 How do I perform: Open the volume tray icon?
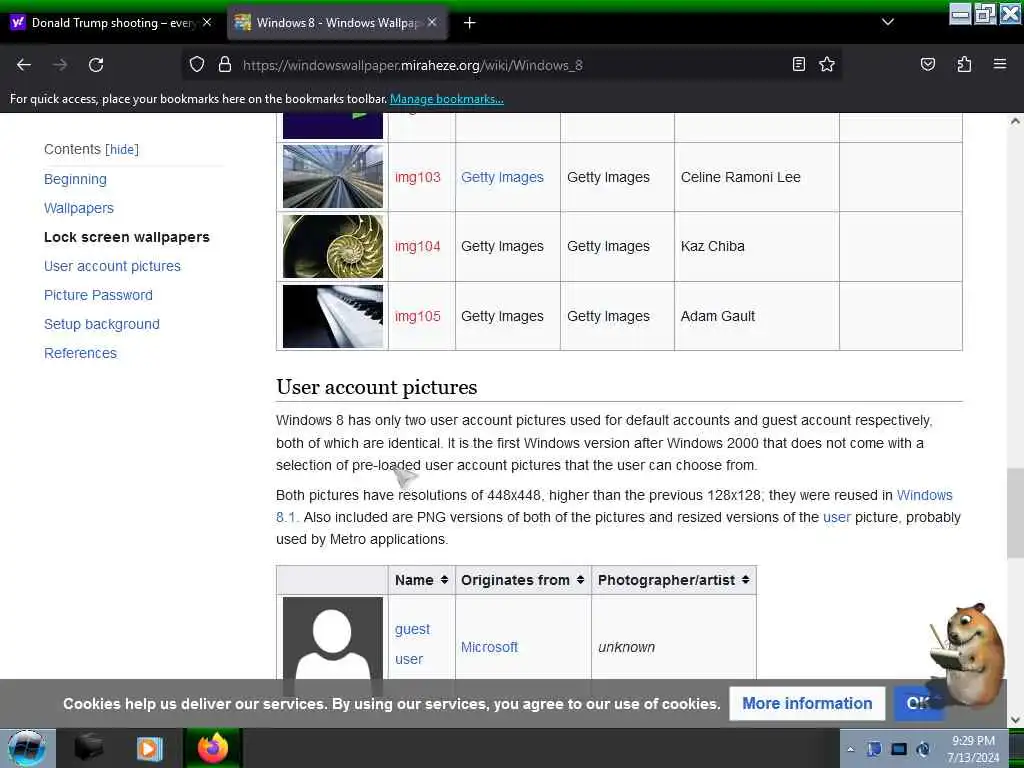pyautogui.click(x=923, y=749)
